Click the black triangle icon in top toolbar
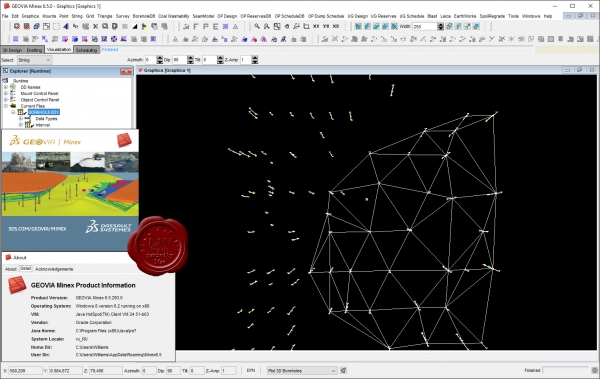Viewport: 600px width, 379px height. click(135, 26)
